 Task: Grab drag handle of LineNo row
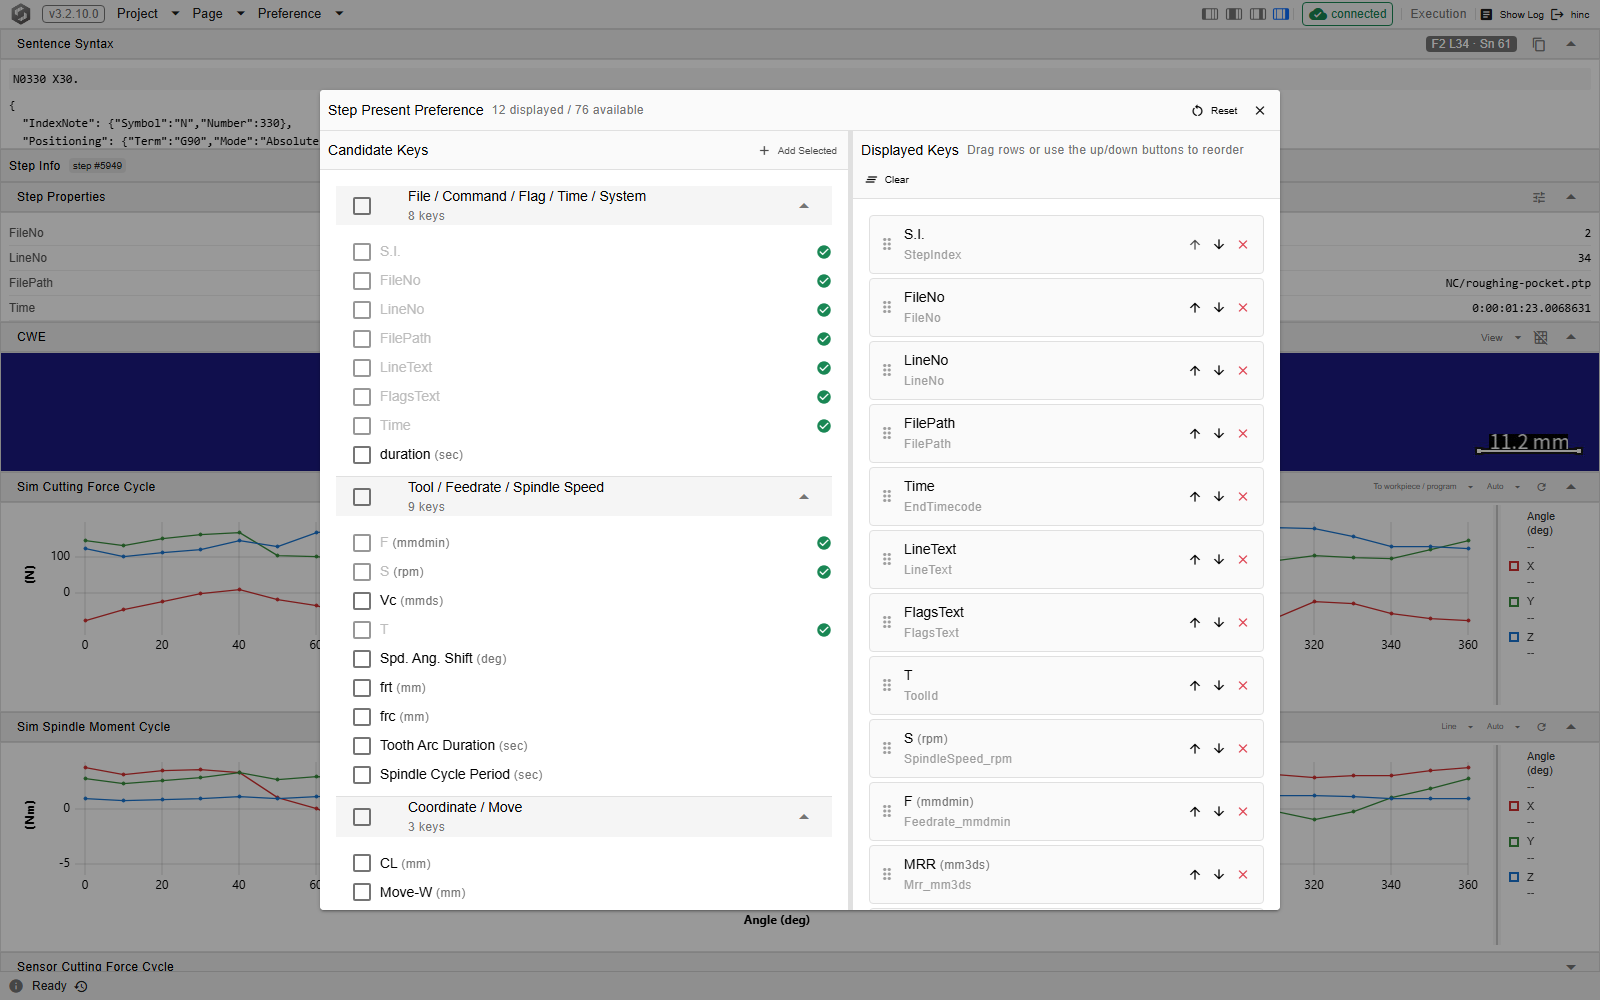click(x=887, y=371)
